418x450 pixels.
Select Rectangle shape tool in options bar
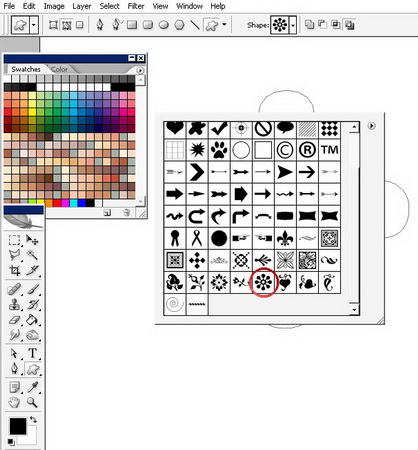point(132,25)
